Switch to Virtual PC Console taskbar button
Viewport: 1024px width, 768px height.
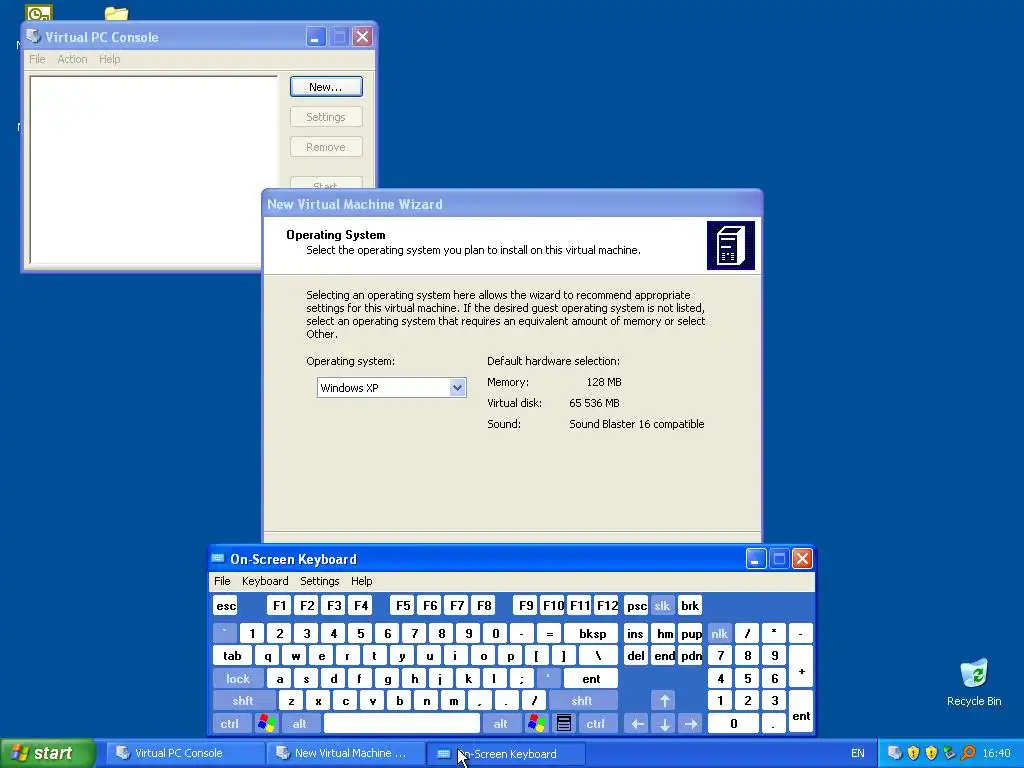(185, 753)
